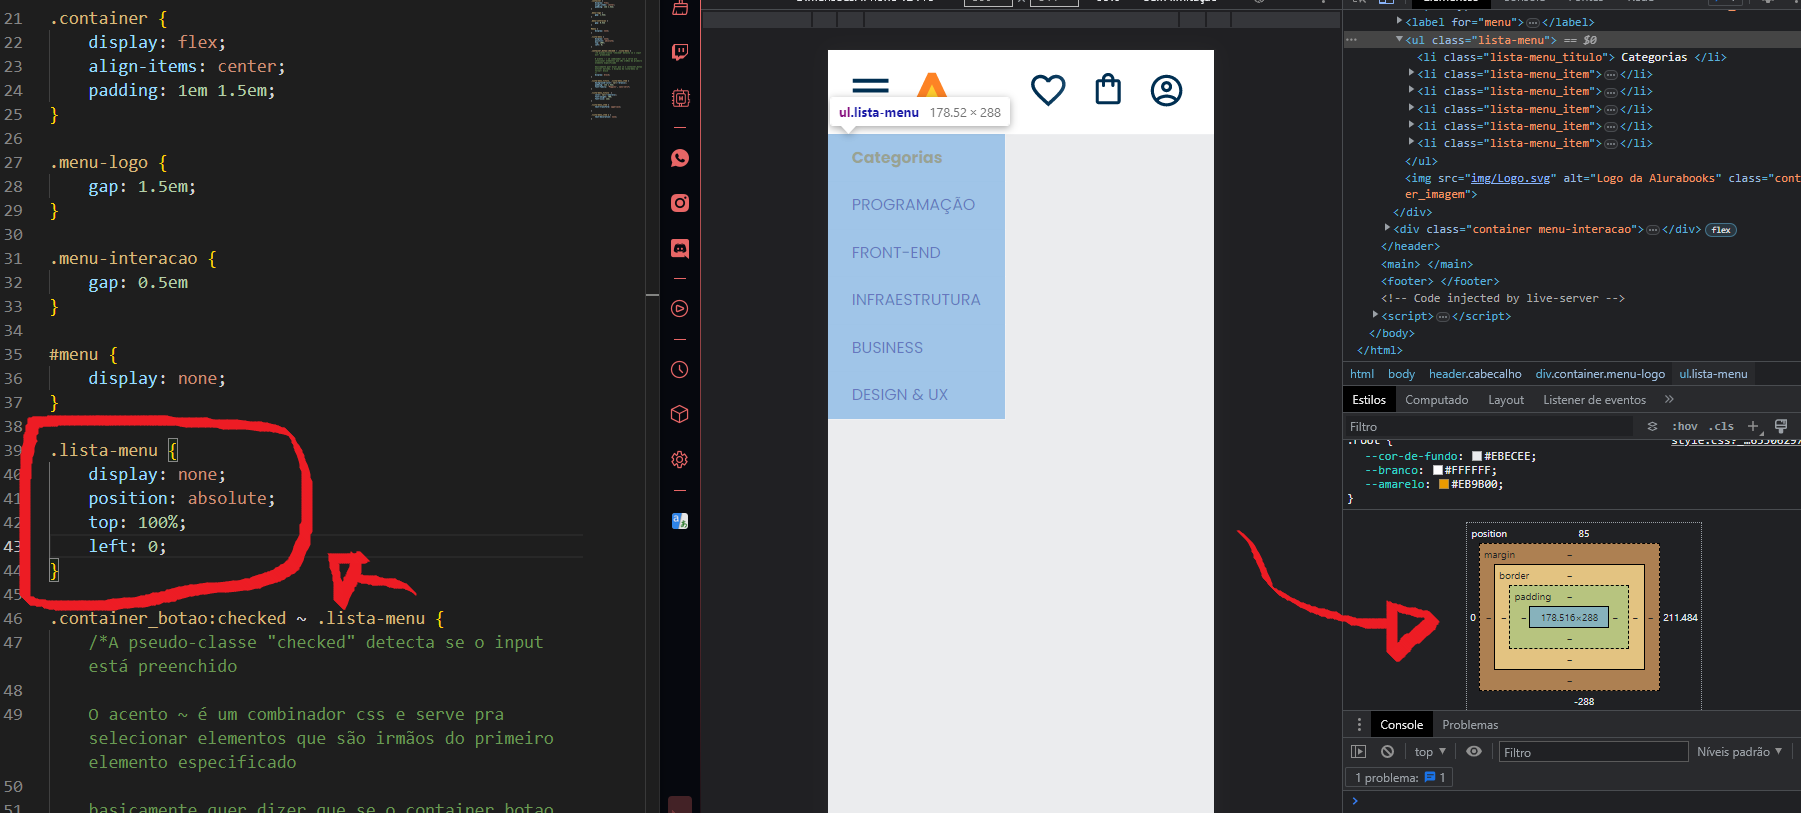Click the header.cabecalho breadcrumb
Viewport: 1801px width, 813px height.
pos(1475,374)
